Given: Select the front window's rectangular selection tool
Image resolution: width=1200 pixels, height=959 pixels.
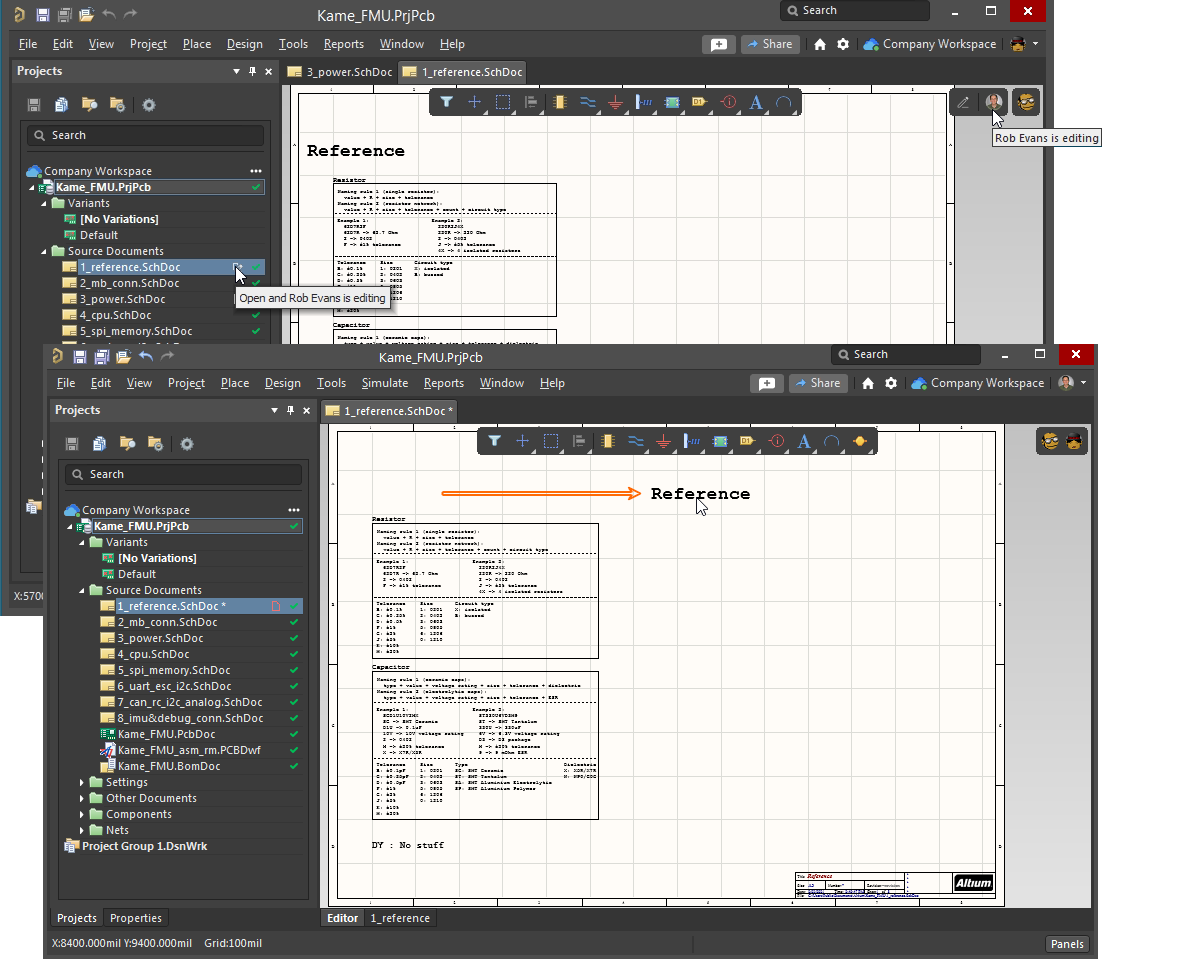Looking at the screenshot, I should [x=550, y=441].
